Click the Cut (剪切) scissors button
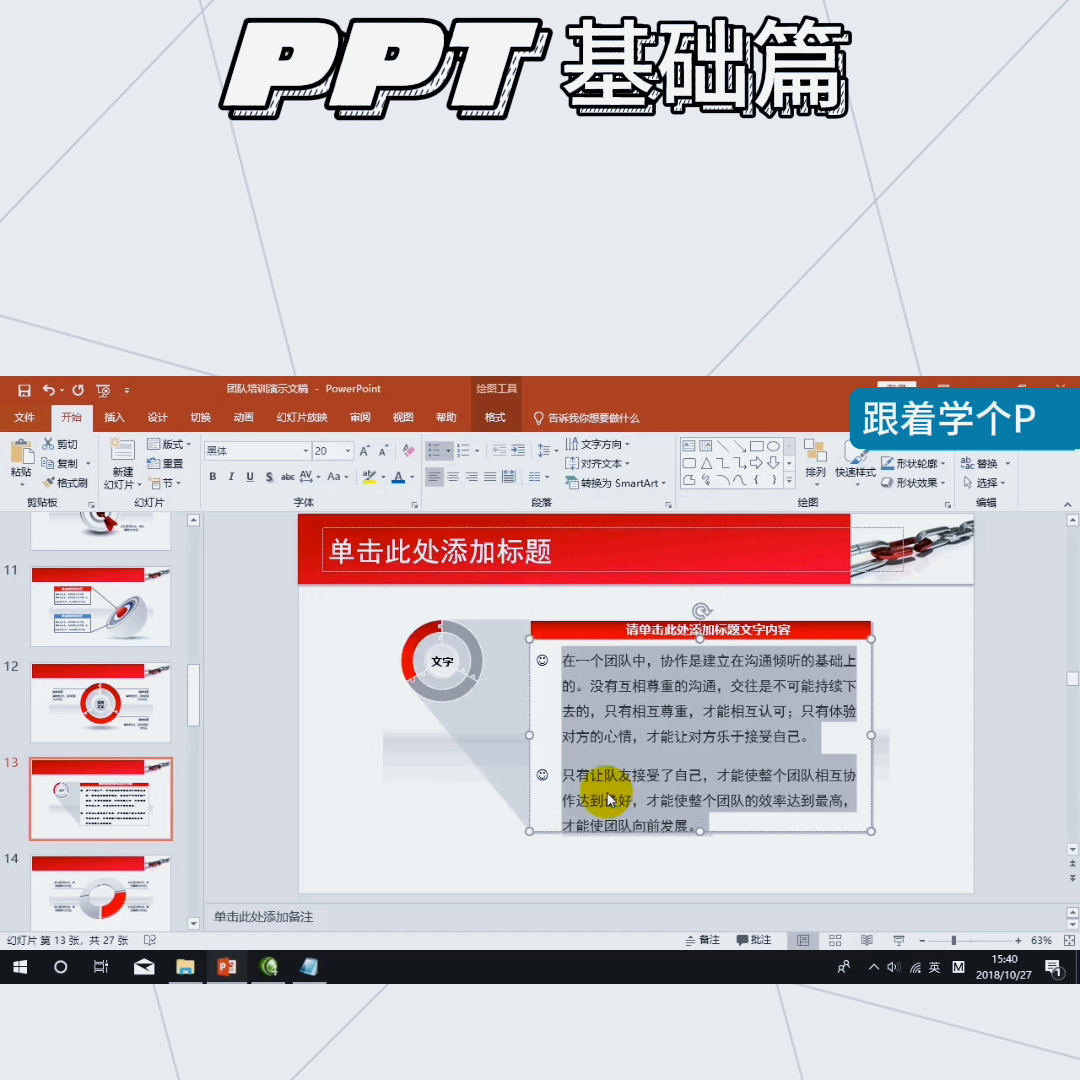This screenshot has width=1080, height=1080. click(60, 444)
